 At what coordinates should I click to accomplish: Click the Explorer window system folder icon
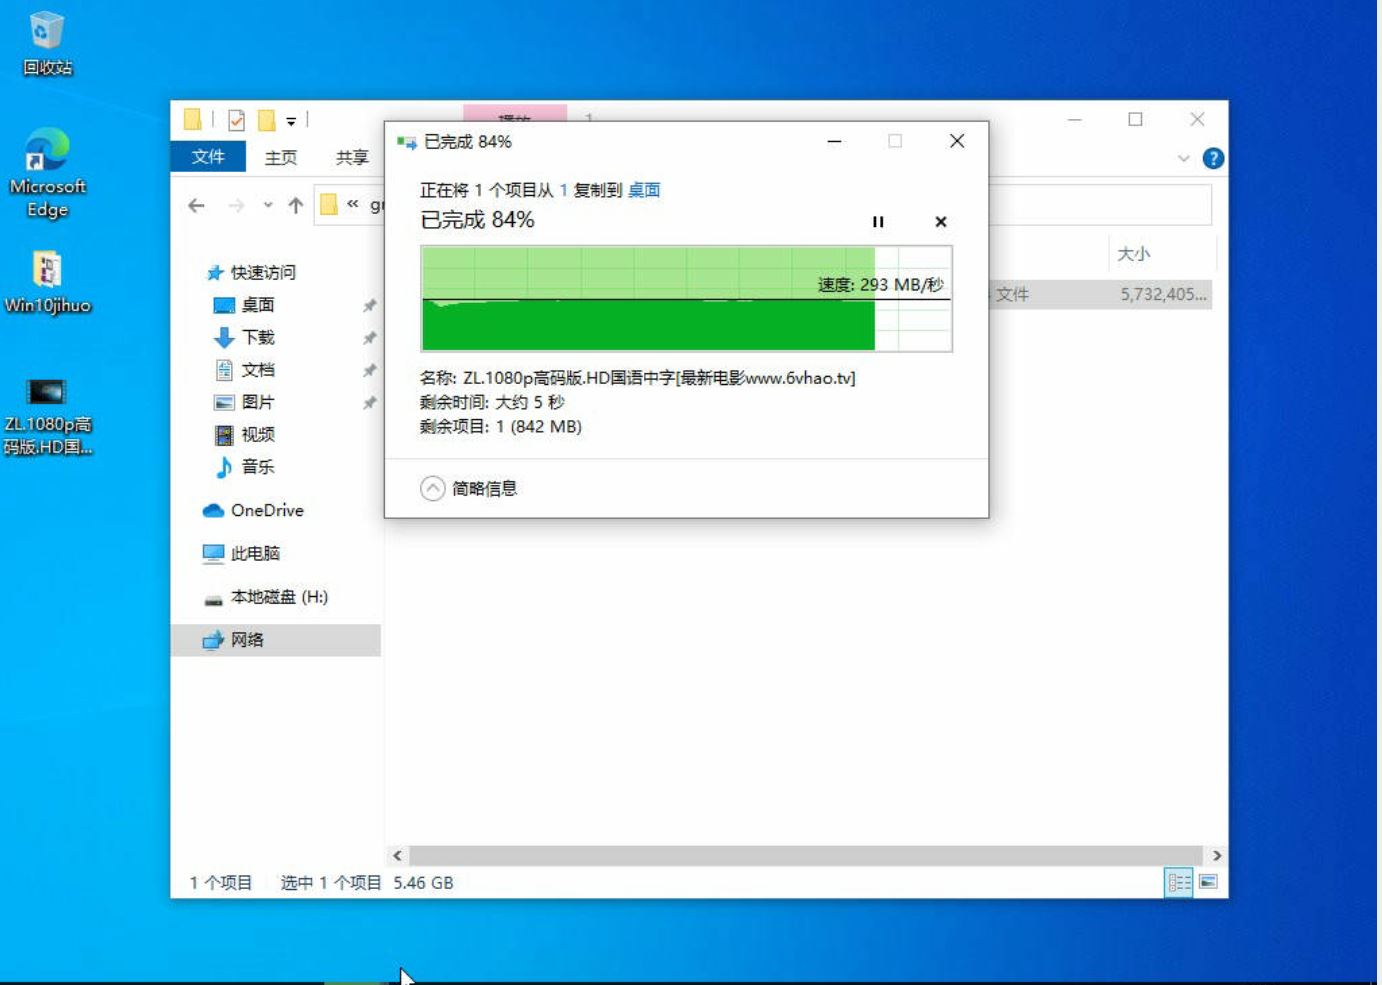pos(193,120)
